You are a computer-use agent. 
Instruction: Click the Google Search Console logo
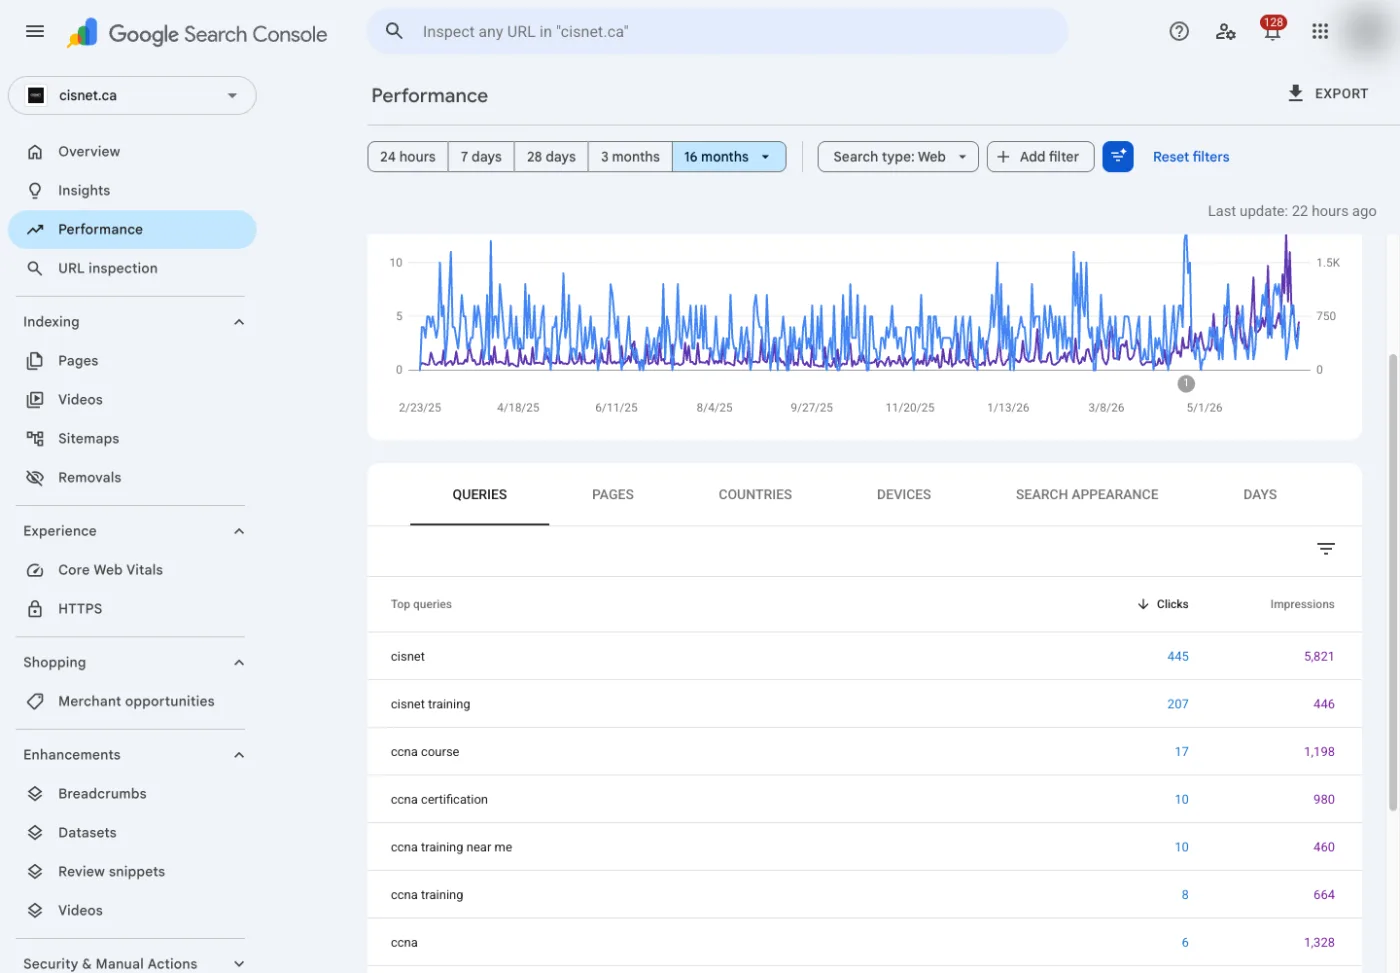pyautogui.click(x=197, y=33)
